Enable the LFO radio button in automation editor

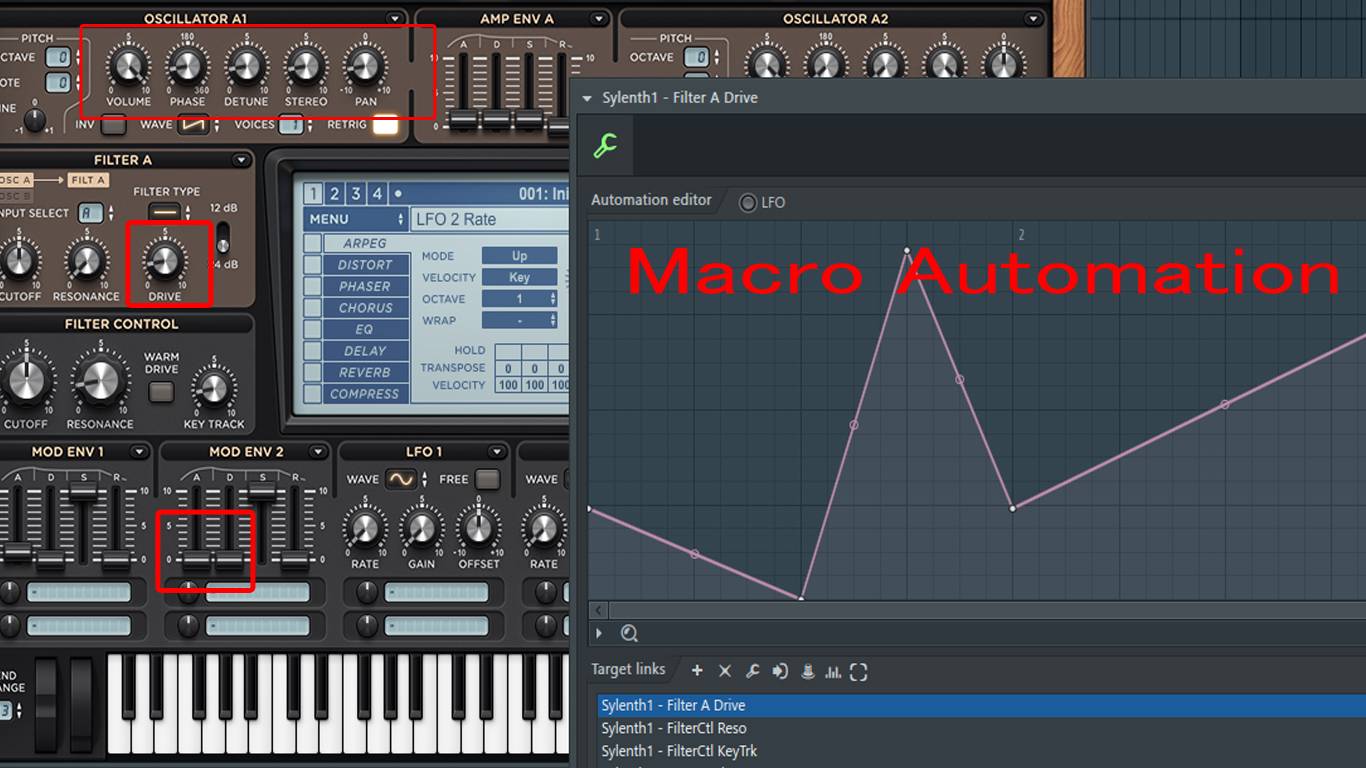[748, 202]
